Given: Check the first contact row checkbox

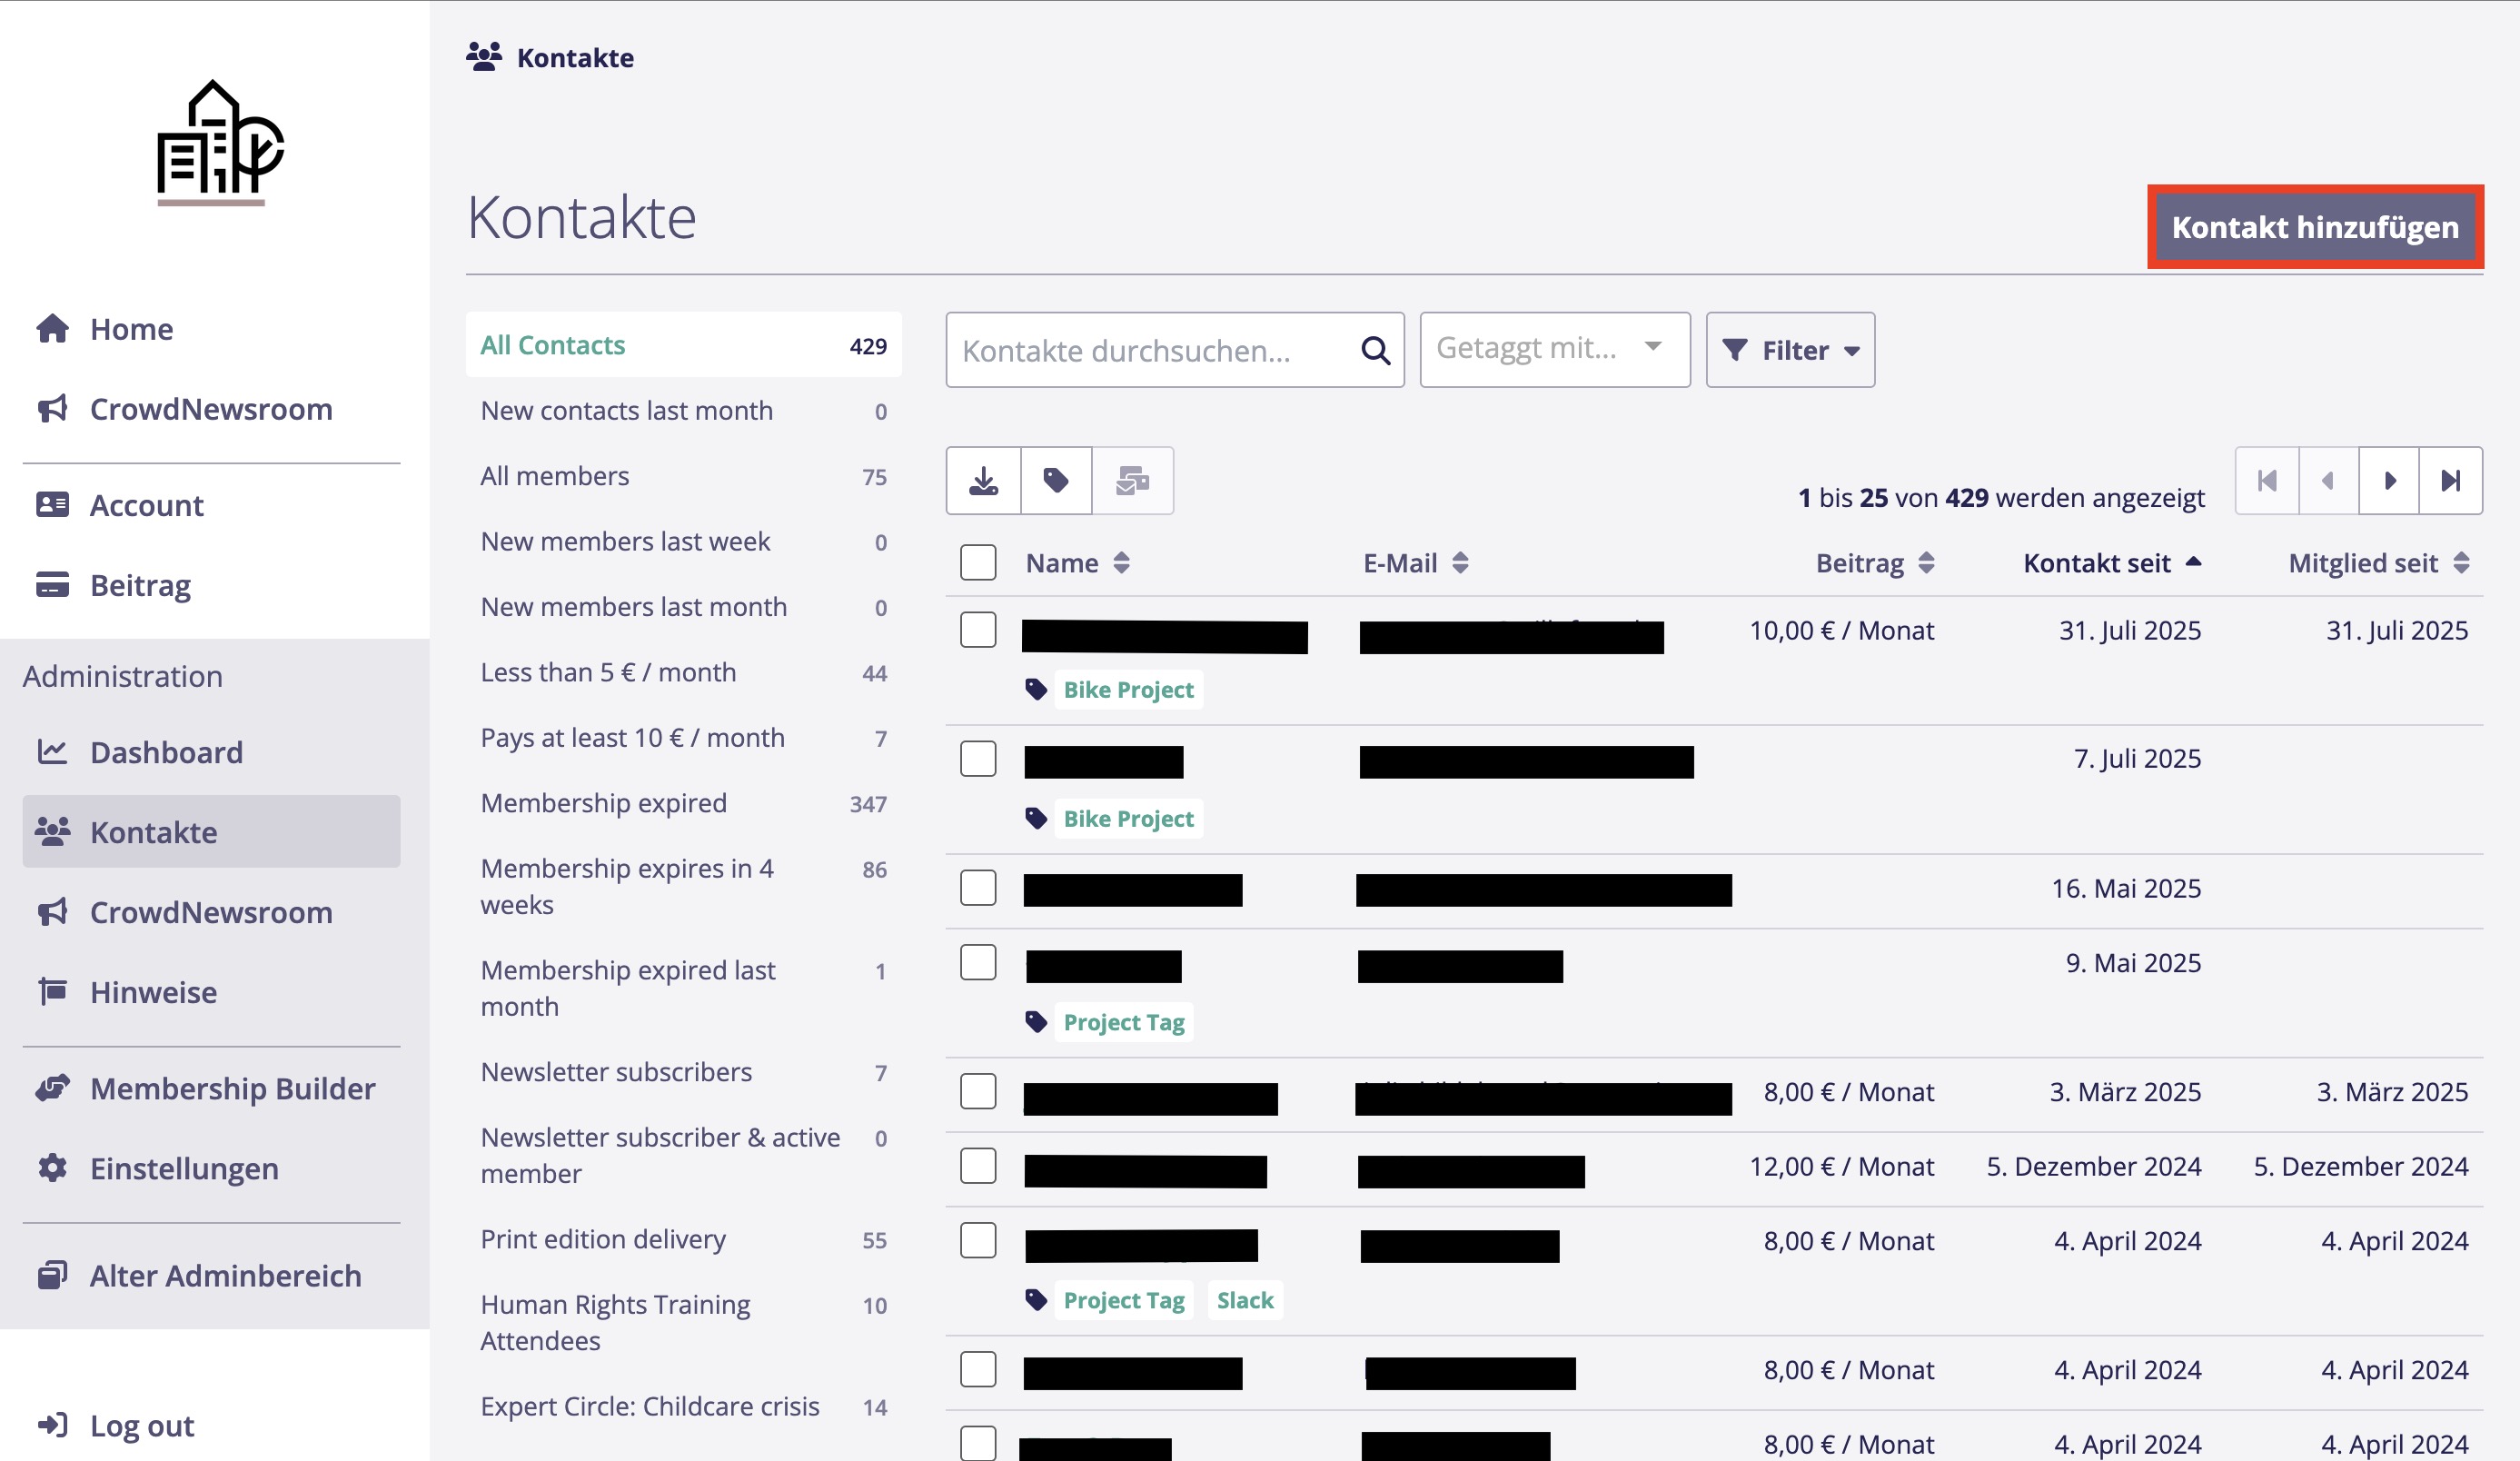Looking at the screenshot, I should point(978,630).
